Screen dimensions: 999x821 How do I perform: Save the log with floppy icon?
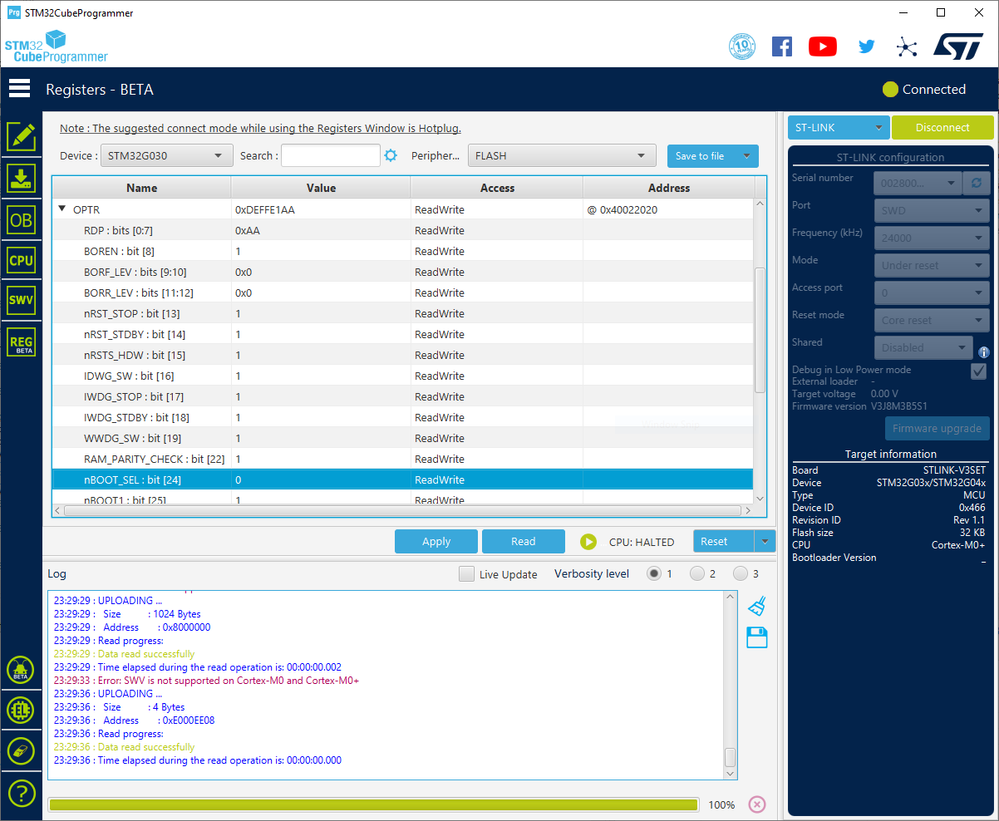[x=757, y=638]
